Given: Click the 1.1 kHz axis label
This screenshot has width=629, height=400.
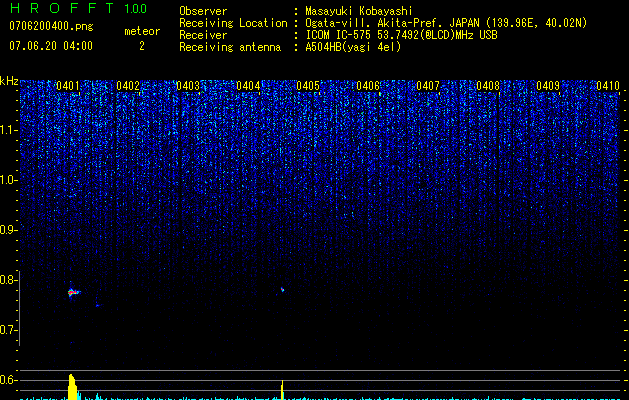Looking at the screenshot, I should [9, 130].
